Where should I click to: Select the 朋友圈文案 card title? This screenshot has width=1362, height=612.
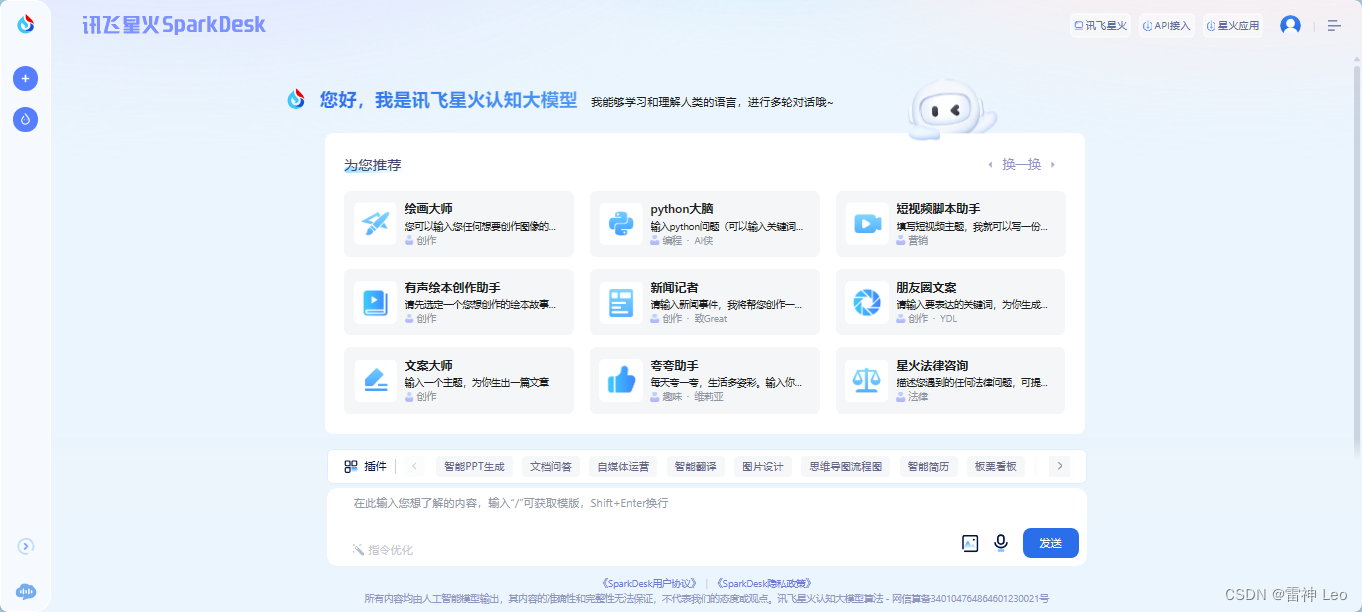coord(927,287)
